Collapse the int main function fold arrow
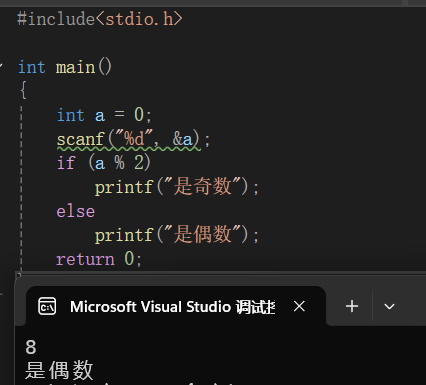 (1, 66)
